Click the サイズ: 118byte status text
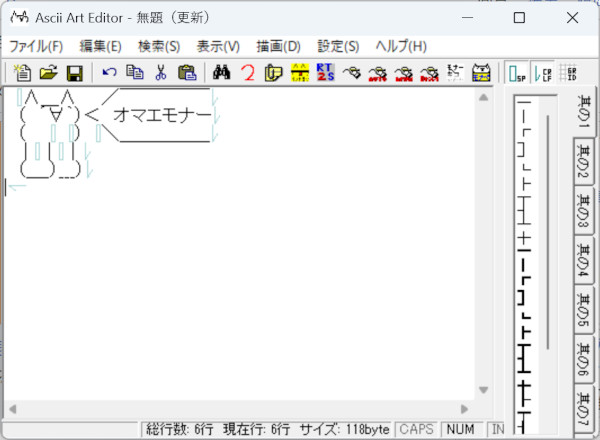Viewport: 600px width, 440px height. point(344,429)
